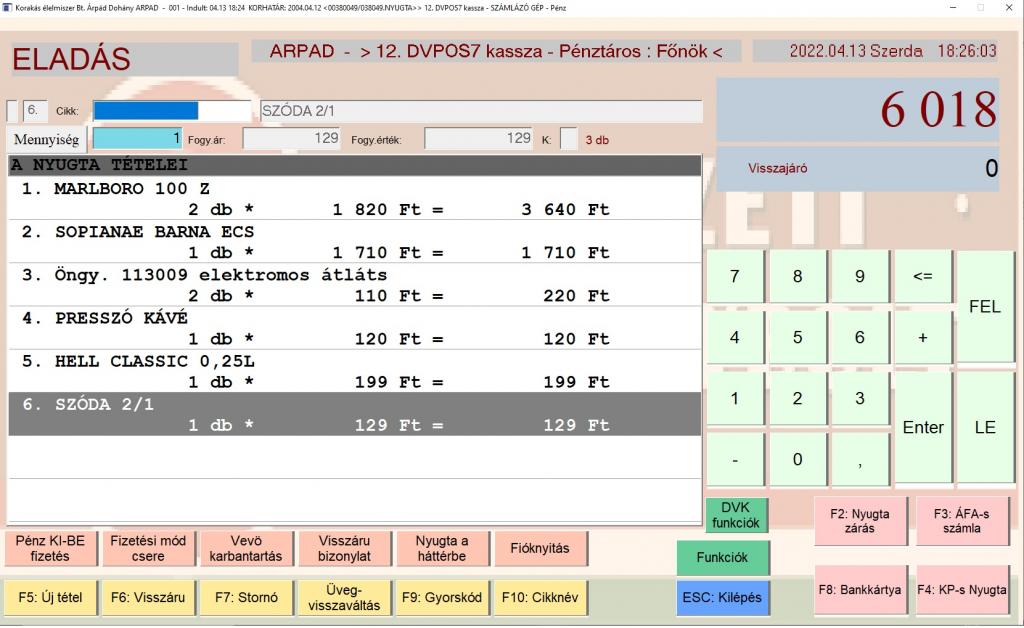Toggle the checkbox left of item number
Screen dimensions: 1024x628
click(x=12, y=111)
